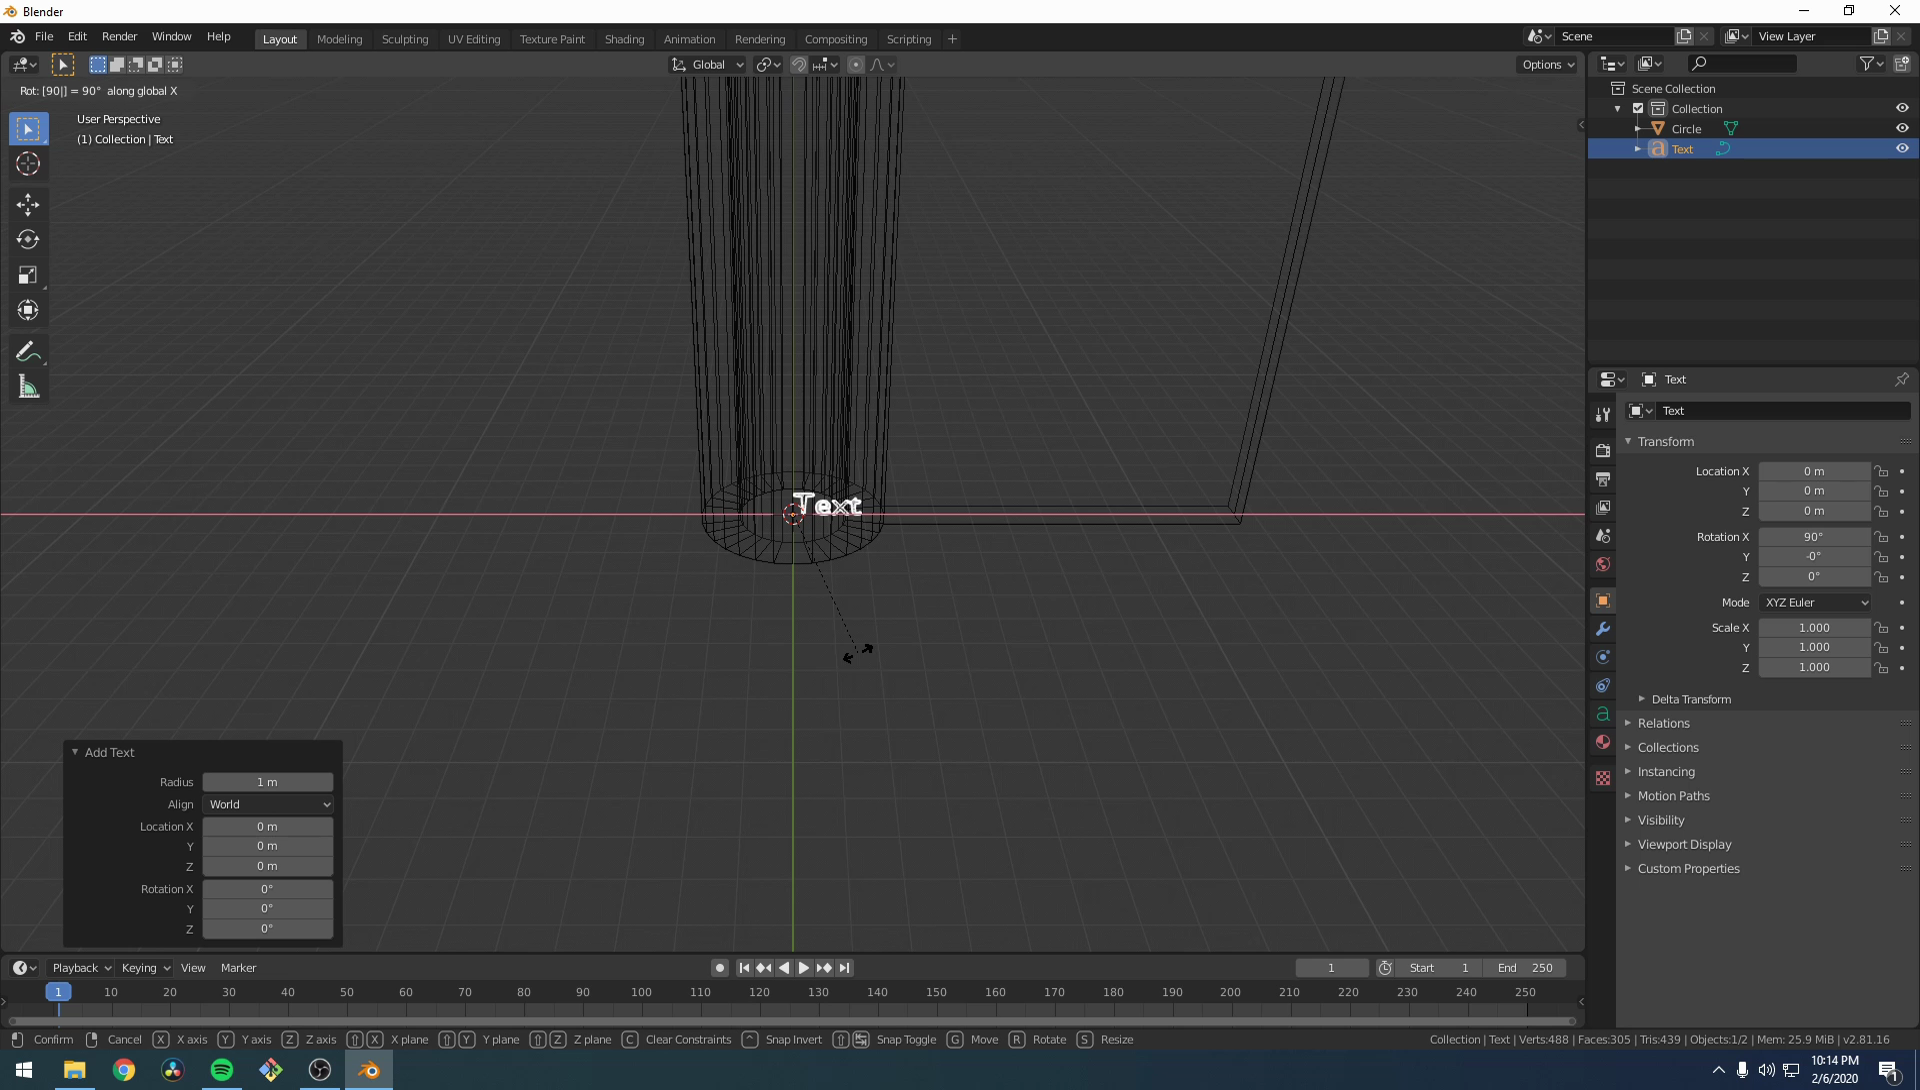Switch to the Sculpting workspace tab
The width and height of the screenshot is (1920, 1090).
pos(405,39)
